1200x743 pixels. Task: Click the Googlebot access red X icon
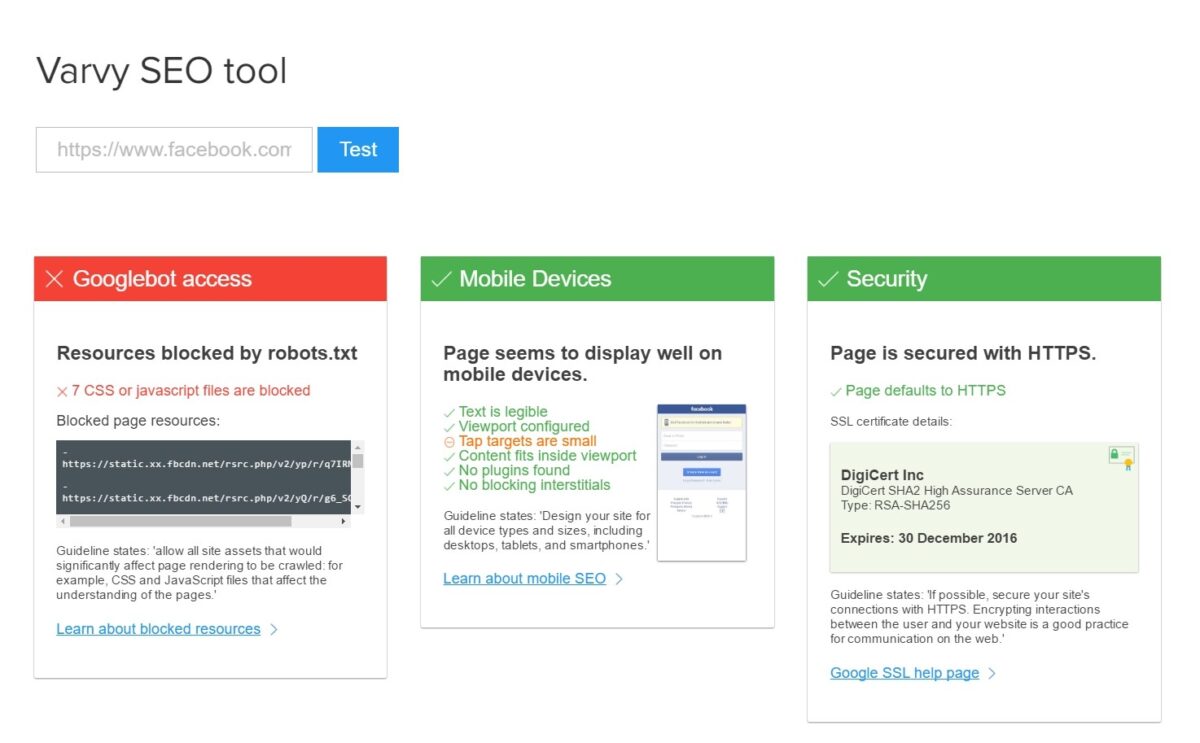click(54, 279)
